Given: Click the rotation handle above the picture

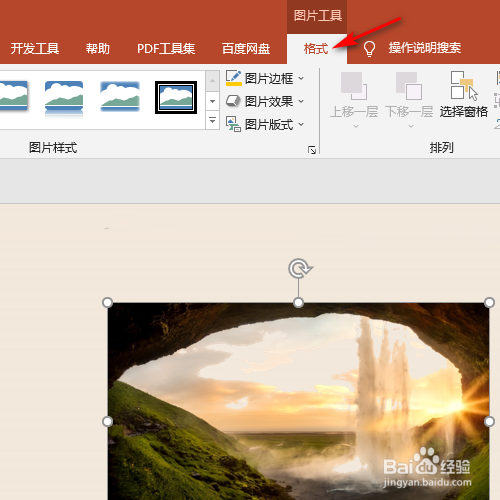Looking at the screenshot, I should (x=300, y=268).
